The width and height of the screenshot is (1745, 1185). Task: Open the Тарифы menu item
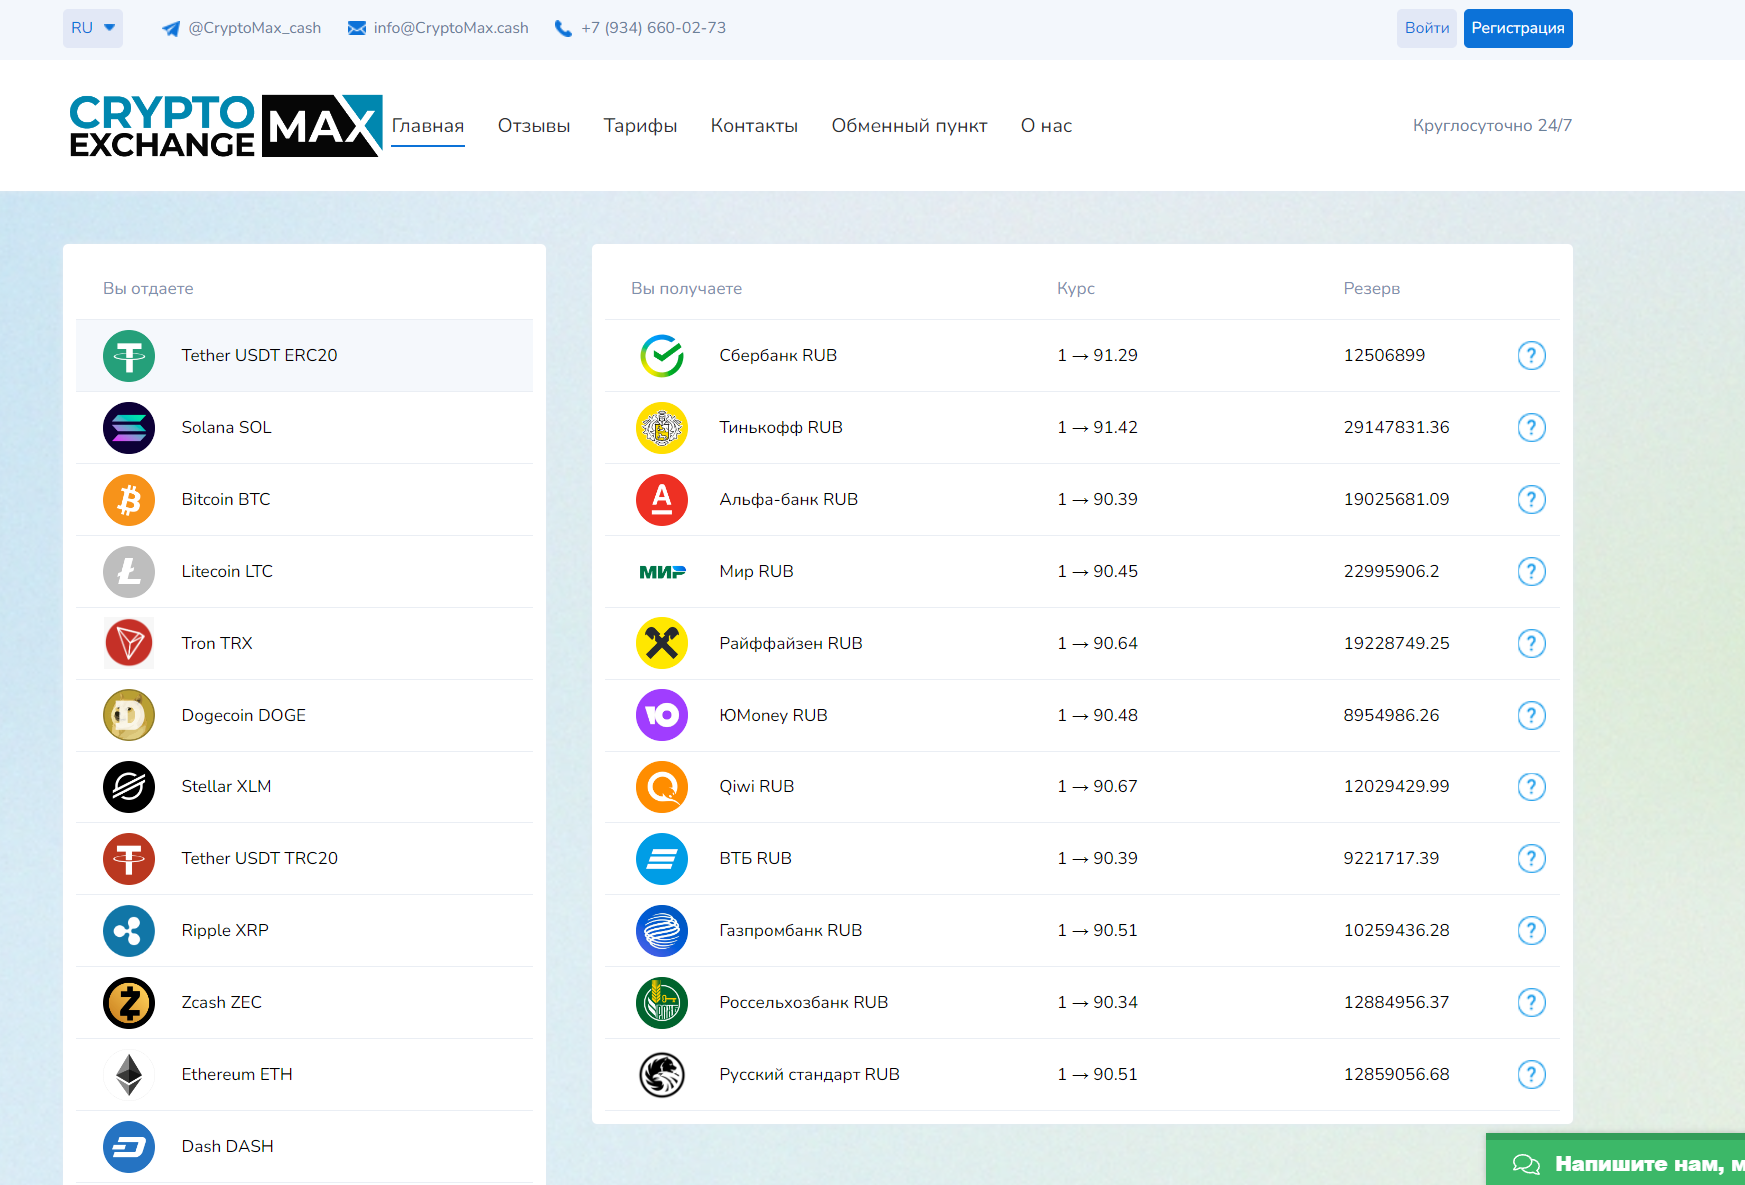[641, 126]
